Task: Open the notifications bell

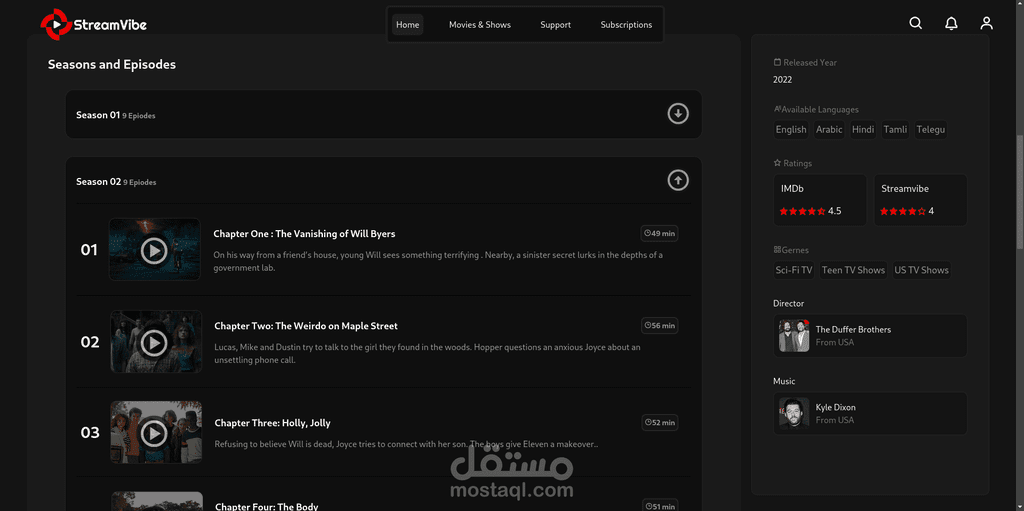Action: point(952,23)
